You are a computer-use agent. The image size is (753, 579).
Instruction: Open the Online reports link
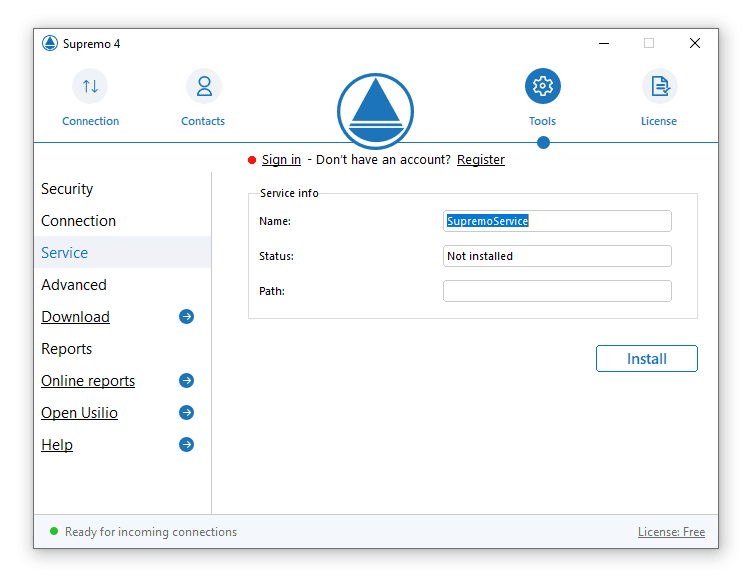88,381
